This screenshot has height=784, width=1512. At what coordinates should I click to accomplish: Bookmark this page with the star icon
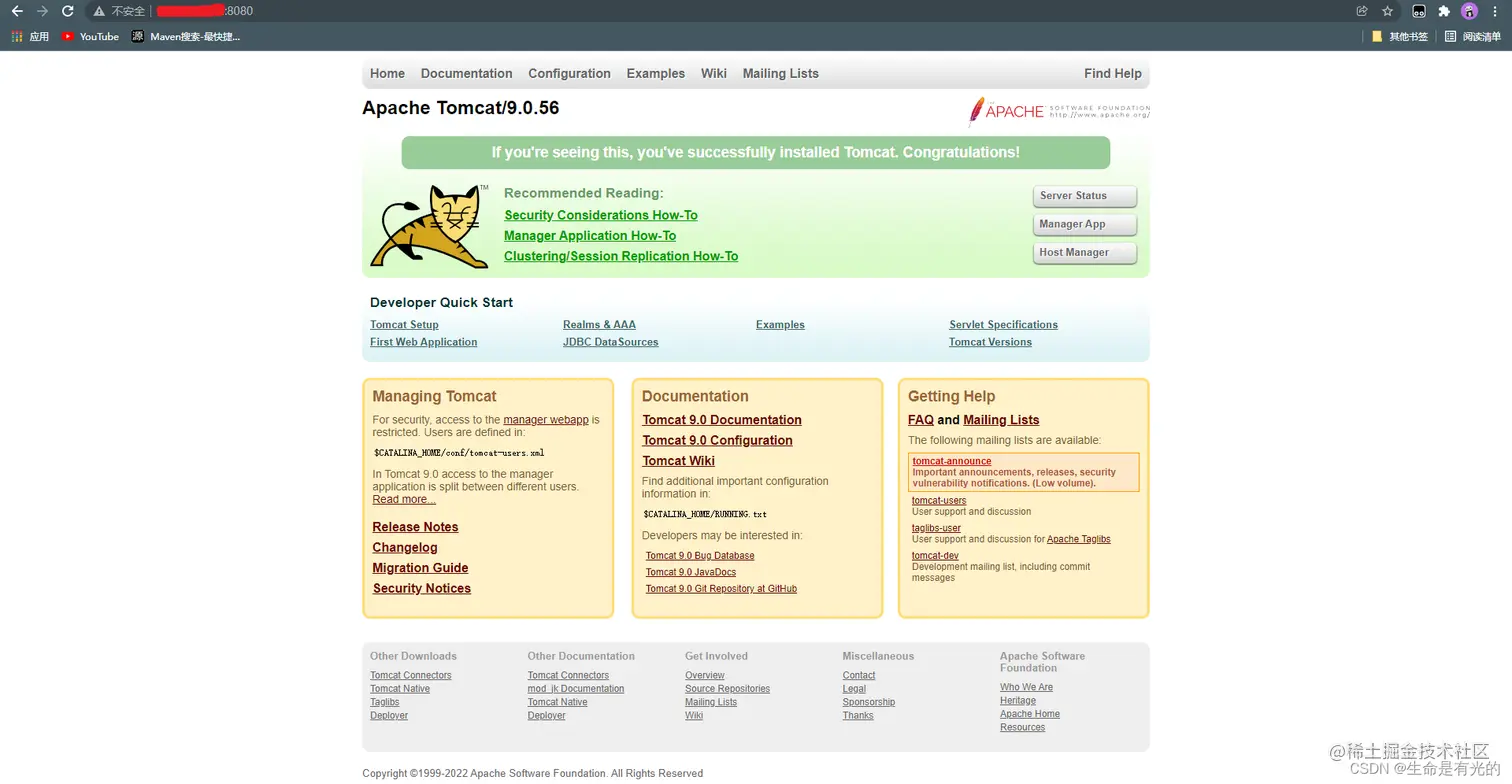[x=1388, y=11]
